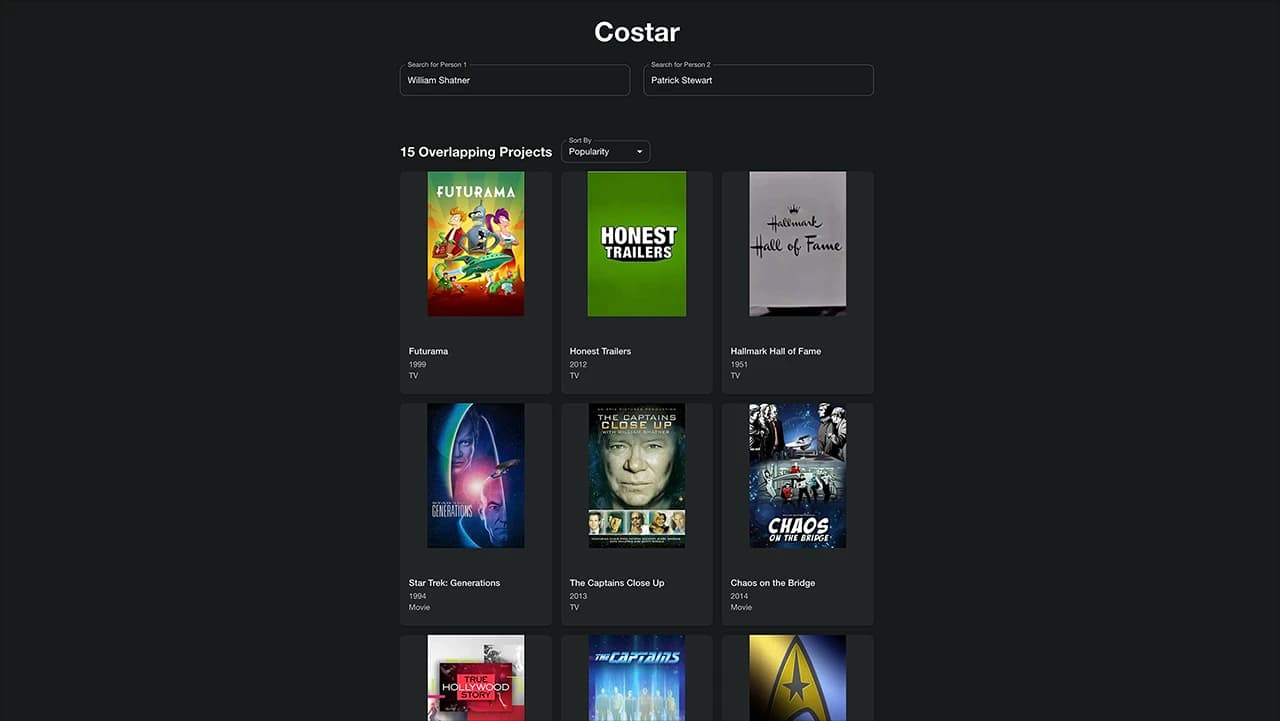This screenshot has height=721, width=1280.
Task: Open the Honest Trailers title link
Action: point(600,351)
